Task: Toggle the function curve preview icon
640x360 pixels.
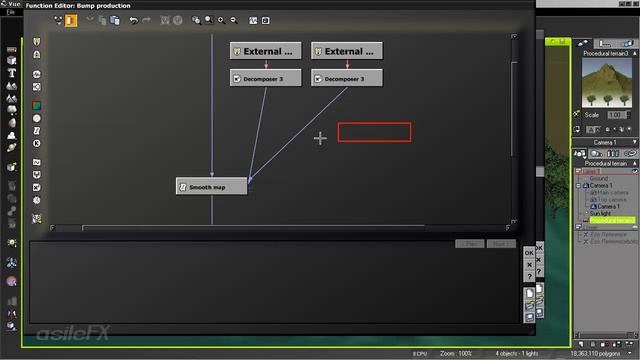Action: 253,20
